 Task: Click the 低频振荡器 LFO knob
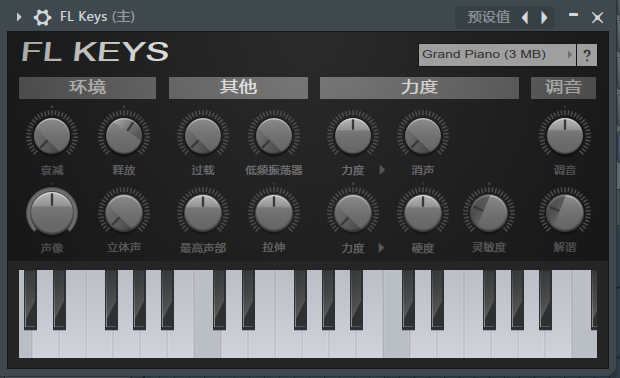coord(274,136)
